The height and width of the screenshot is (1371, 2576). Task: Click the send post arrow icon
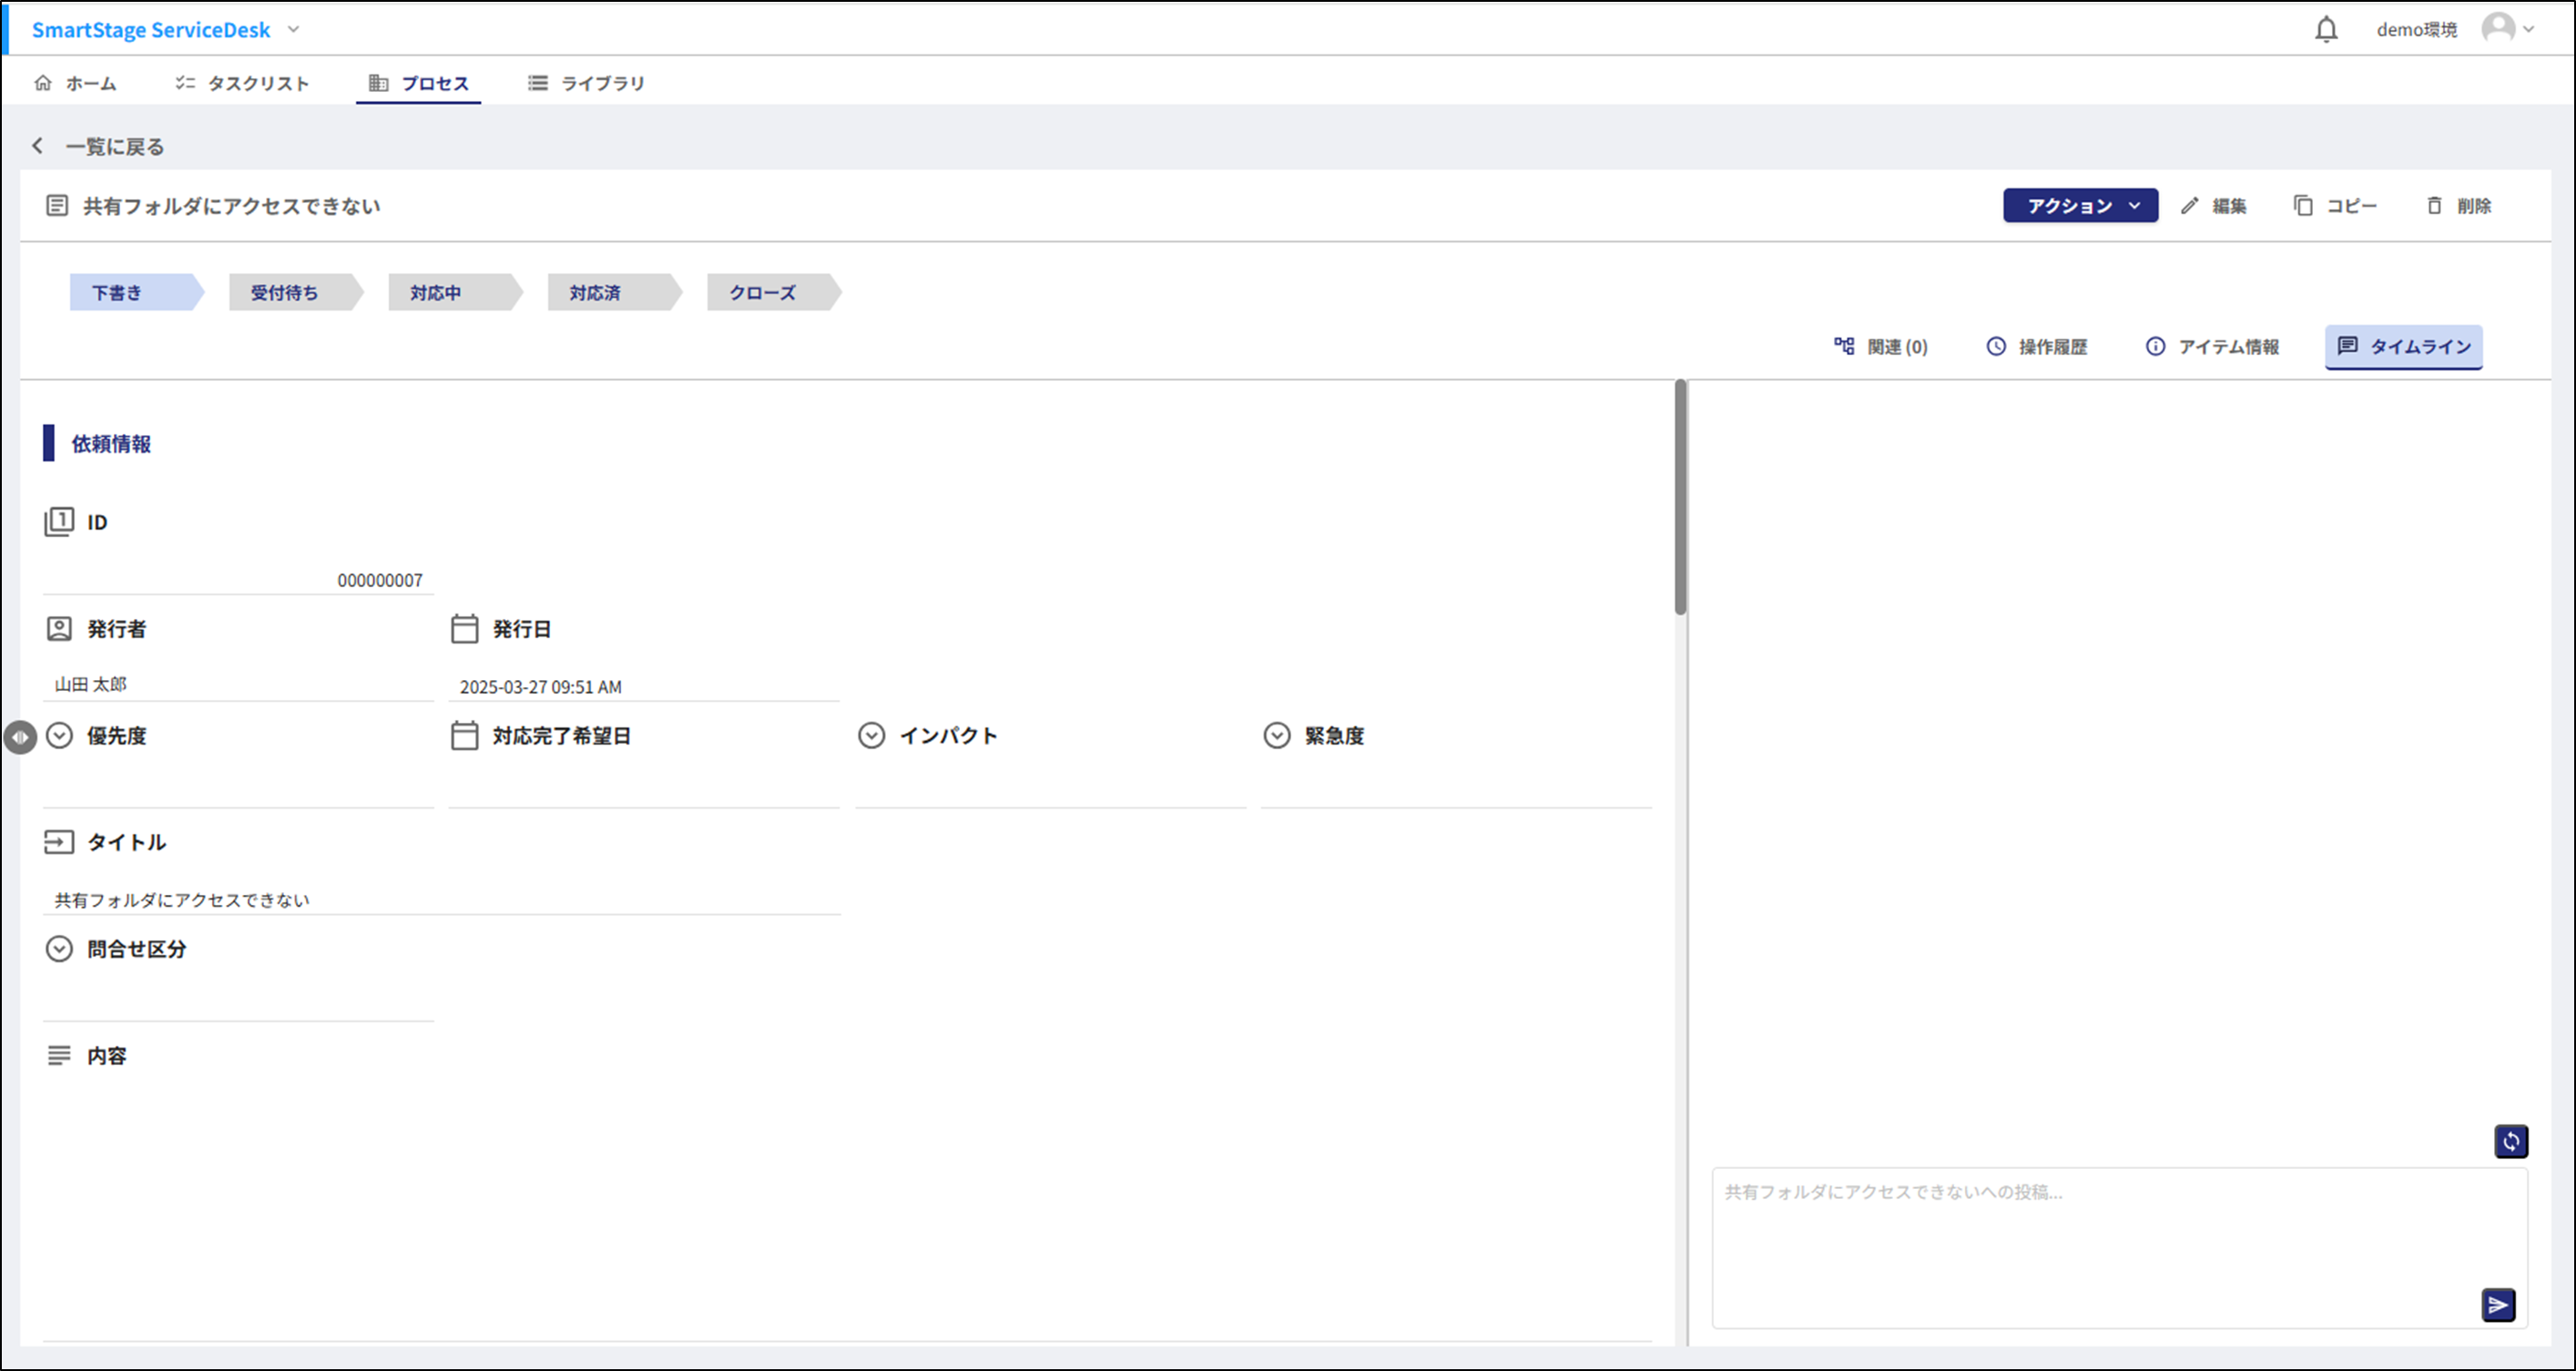click(x=2497, y=1305)
